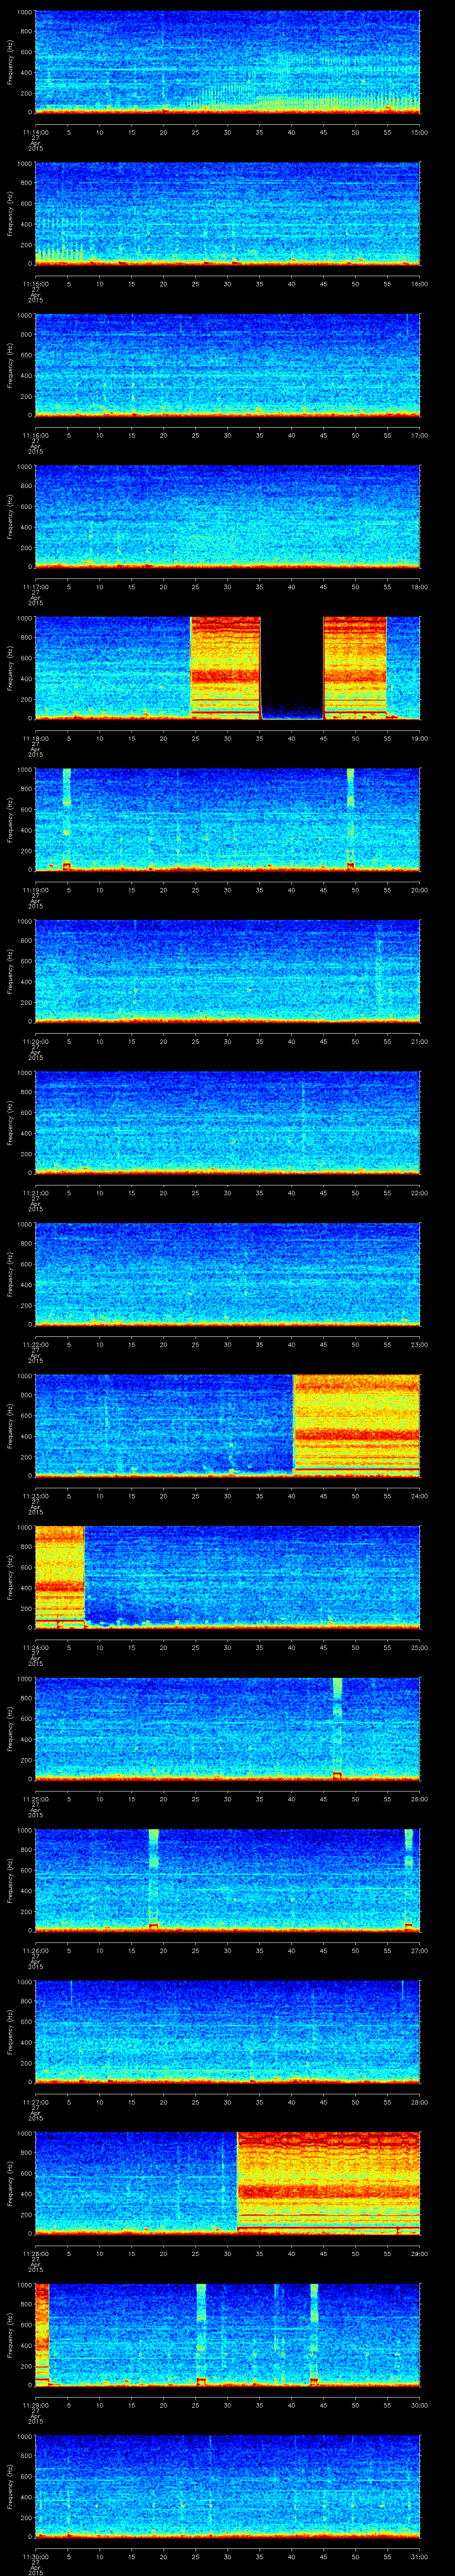Click the "11:27:00" start time label
The height and width of the screenshot is (2576, 455).
coord(35,2102)
